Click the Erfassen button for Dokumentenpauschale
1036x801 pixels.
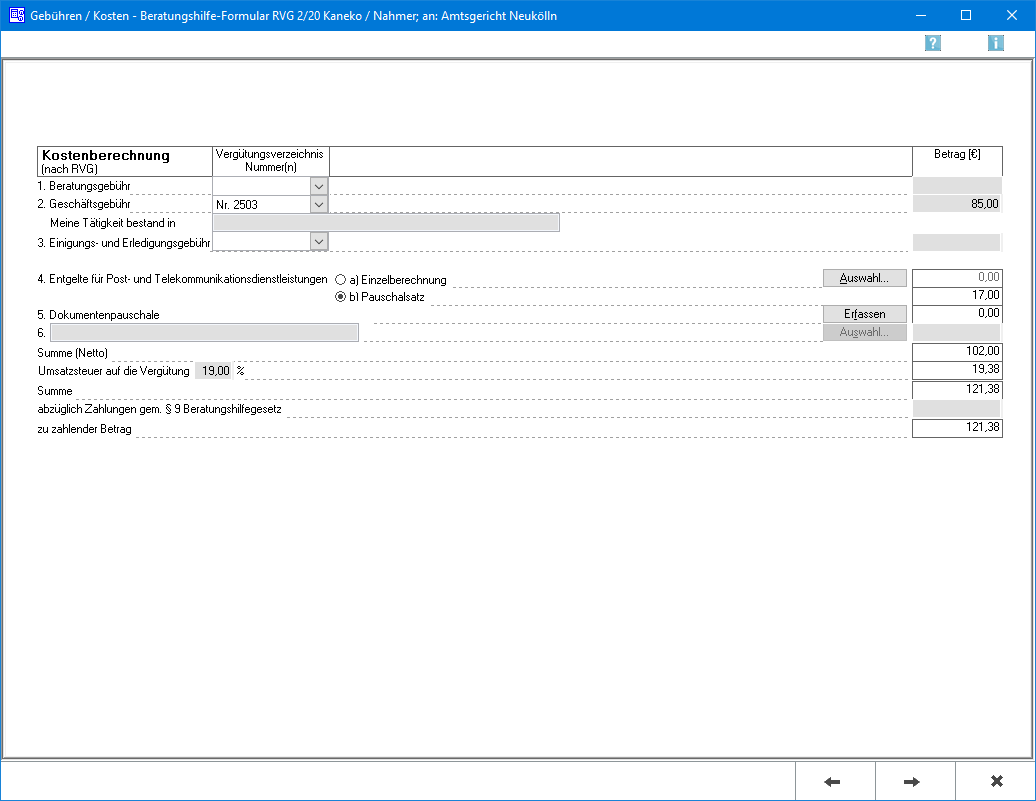coord(864,314)
